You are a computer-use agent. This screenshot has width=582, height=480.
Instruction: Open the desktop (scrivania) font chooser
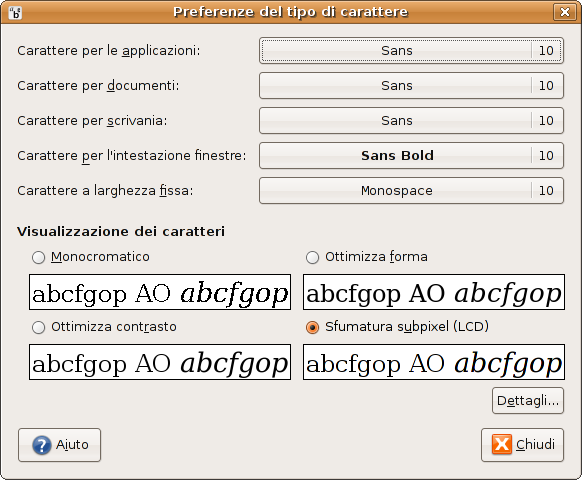411,120
